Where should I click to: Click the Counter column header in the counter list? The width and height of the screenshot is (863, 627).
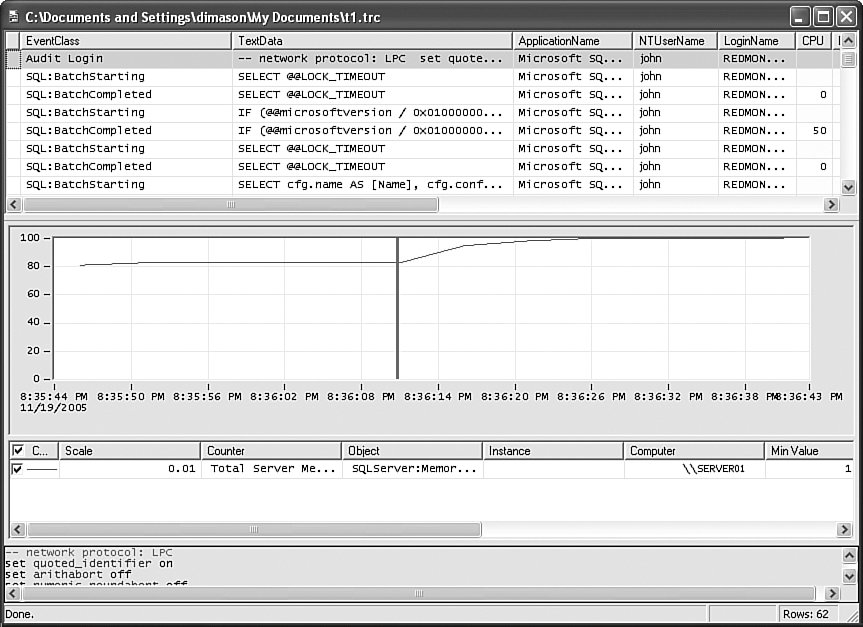pyautogui.click(x=270, y=451)
